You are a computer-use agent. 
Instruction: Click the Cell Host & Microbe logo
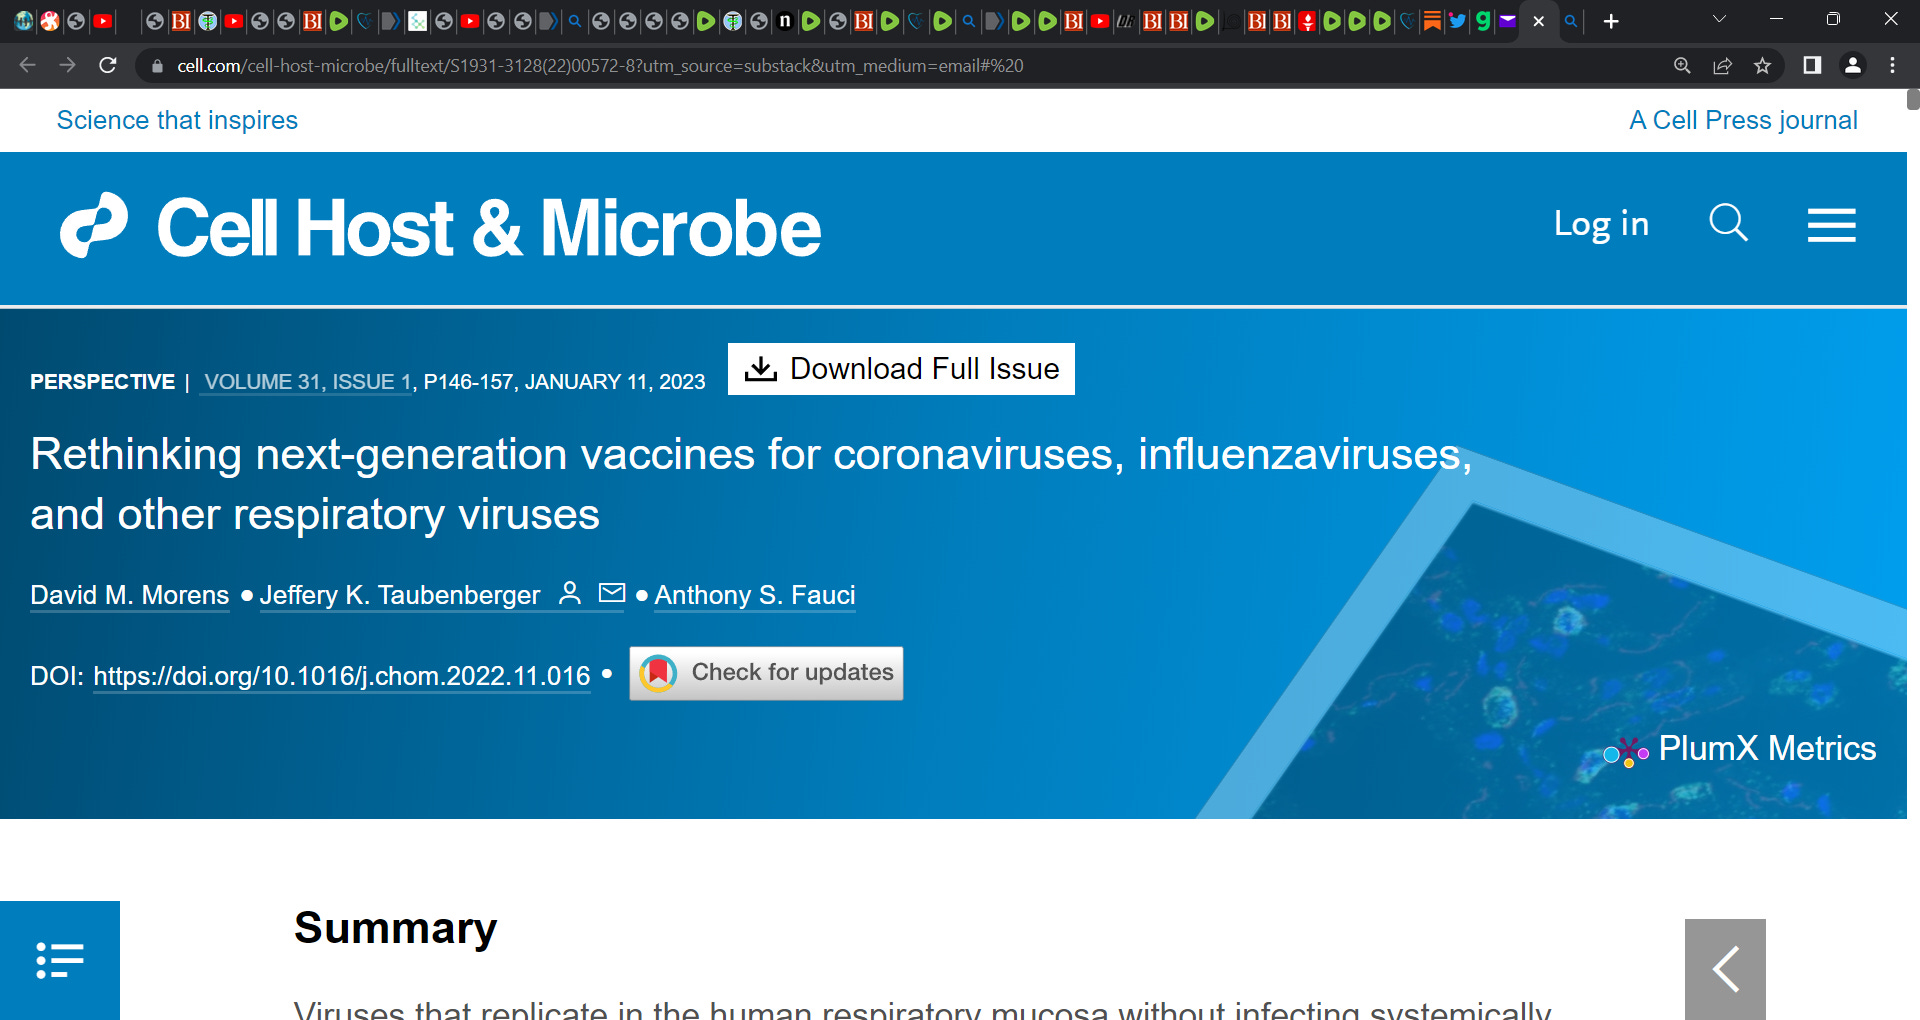click(440, 227)
